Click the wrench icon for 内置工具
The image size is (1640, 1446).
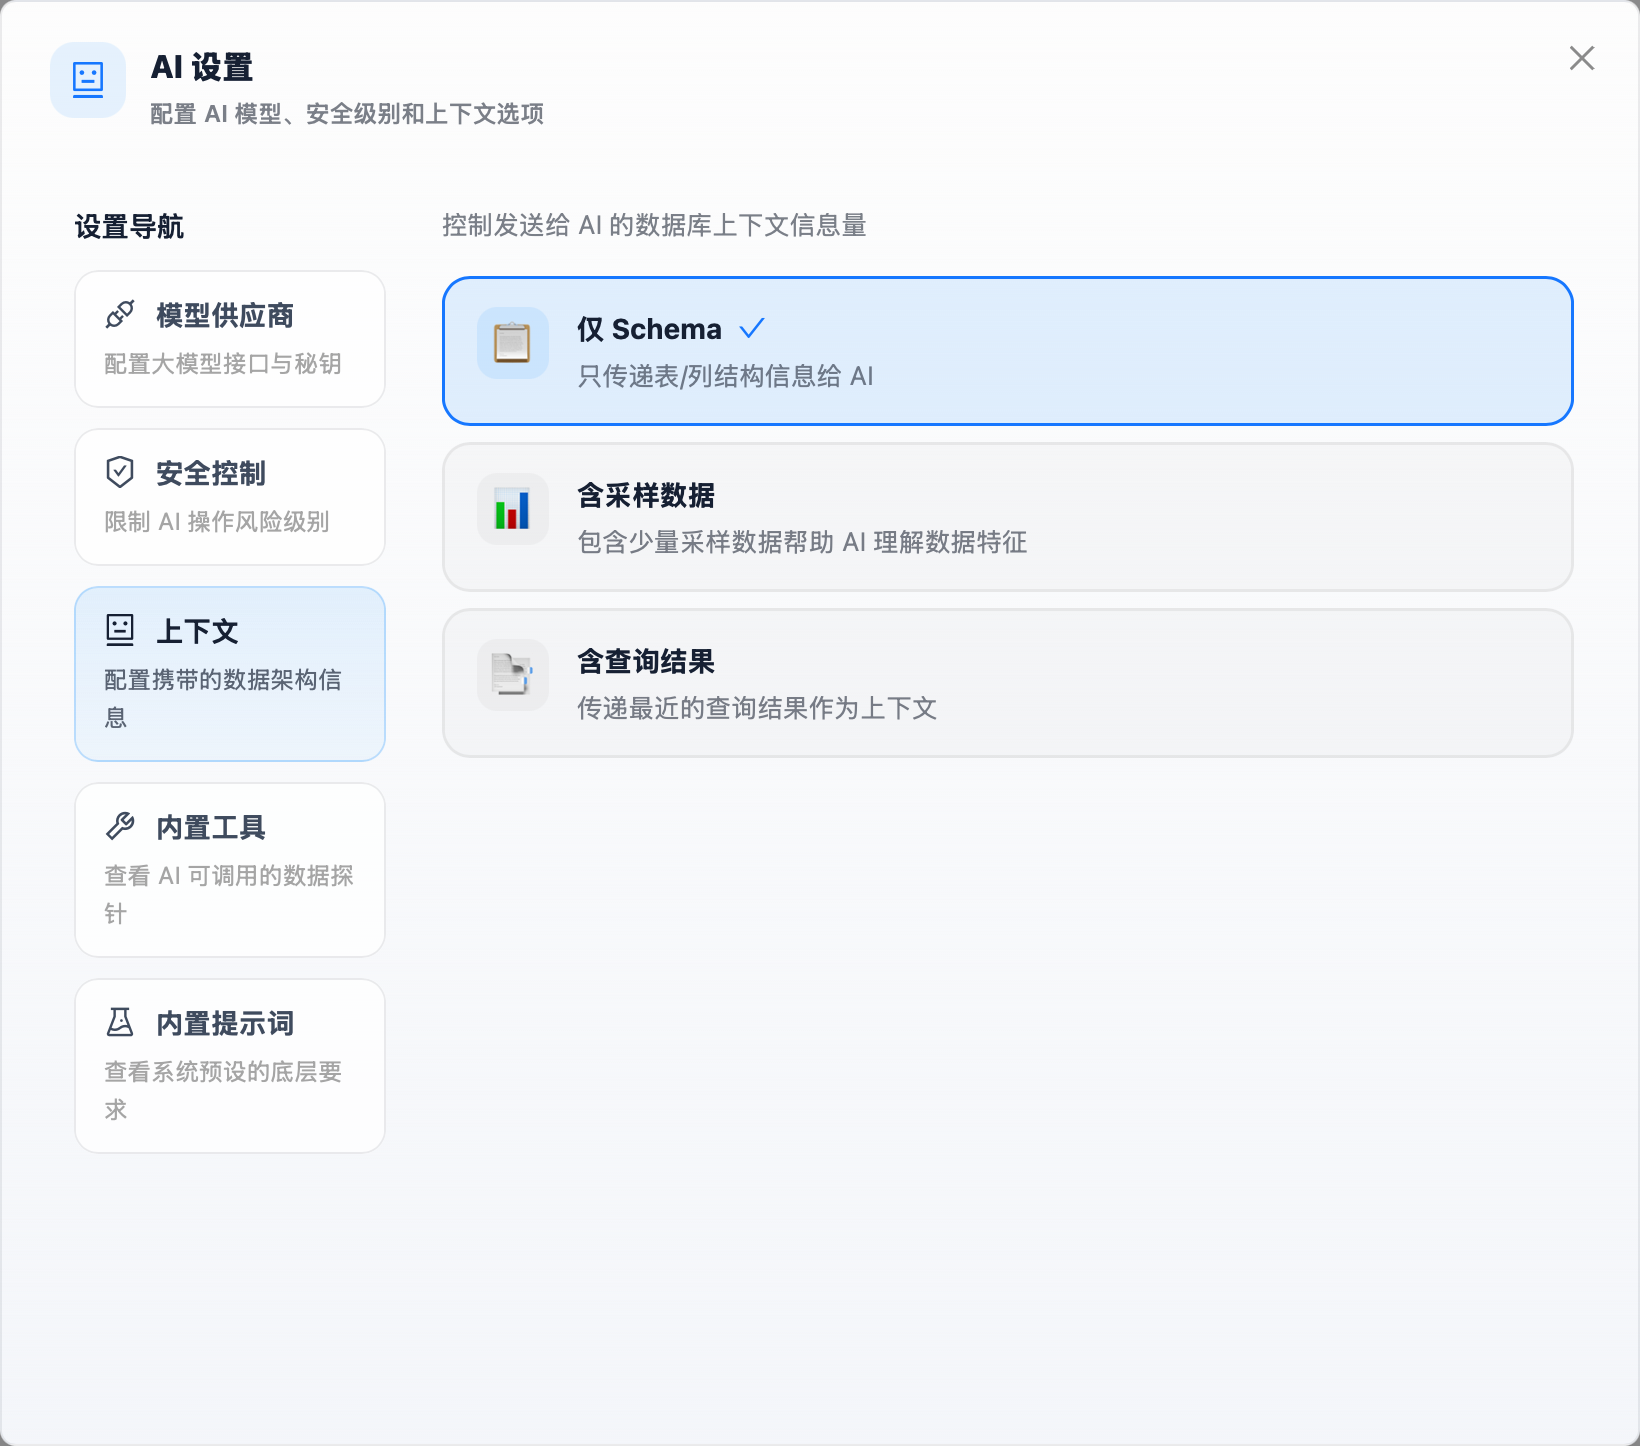point(120,826)
